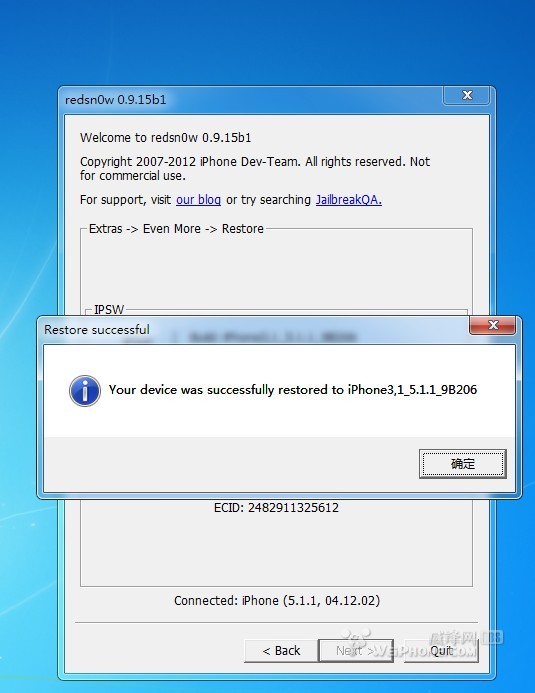Click the successfully restored iPhone3,1_5.1.1_9B206 message
The height and width of the screenshot is (693, 535).
click(x=293, y=390)
